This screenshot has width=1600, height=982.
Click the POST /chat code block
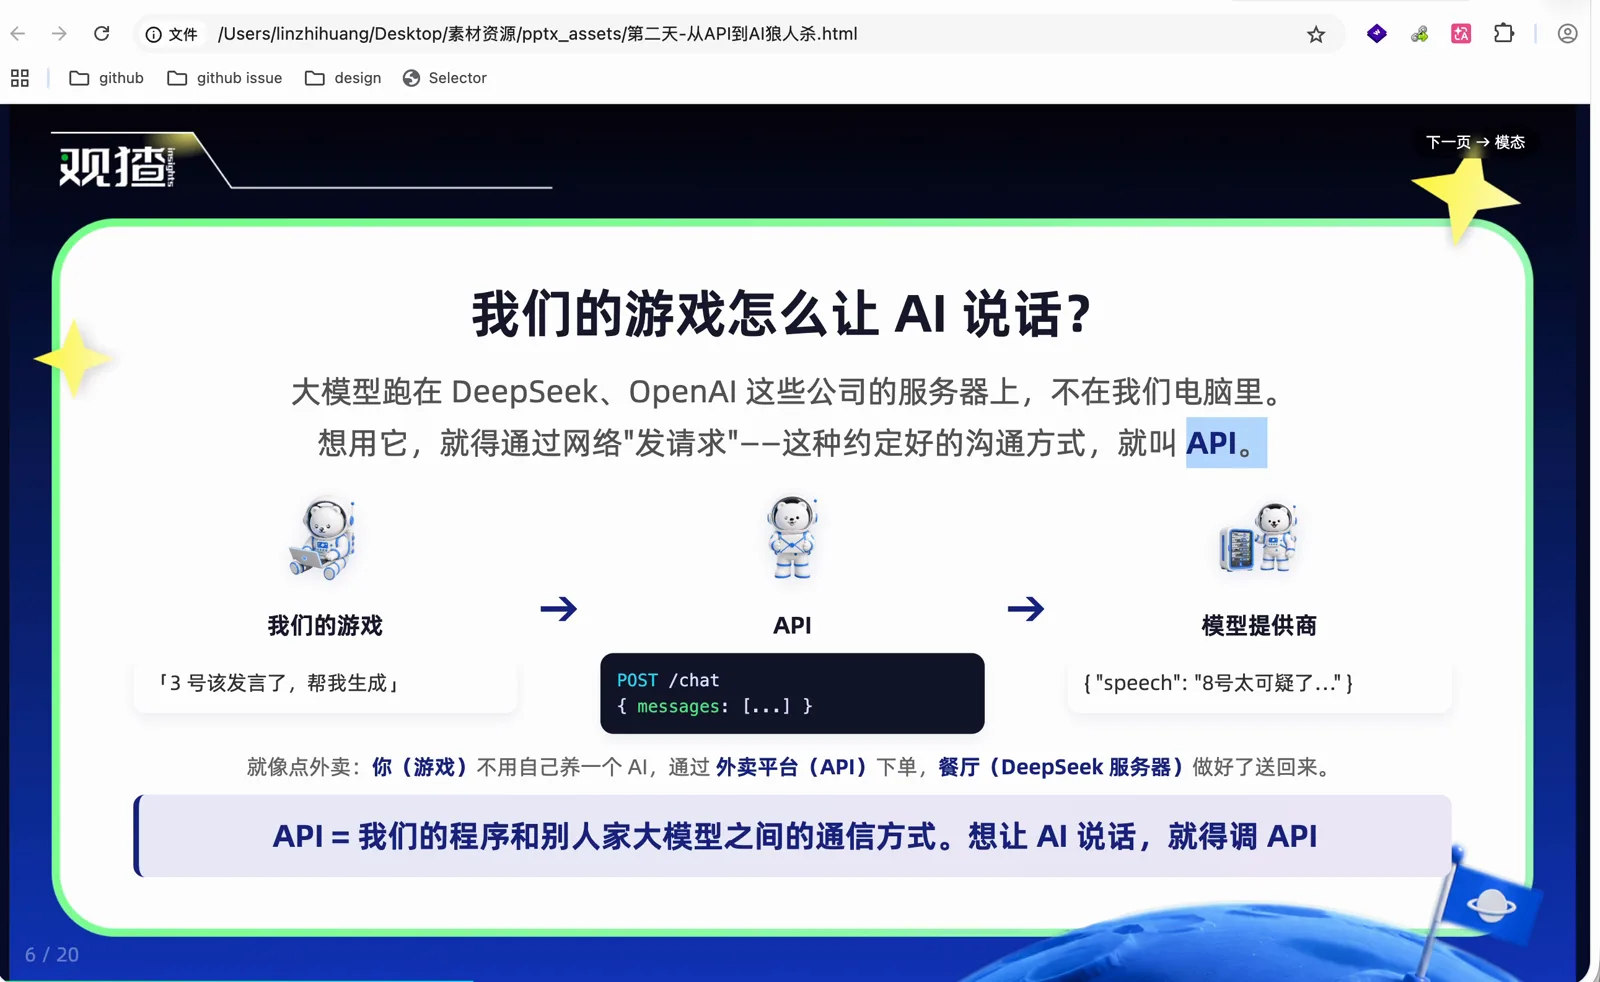pyautogui.click(x=792, y=693)
